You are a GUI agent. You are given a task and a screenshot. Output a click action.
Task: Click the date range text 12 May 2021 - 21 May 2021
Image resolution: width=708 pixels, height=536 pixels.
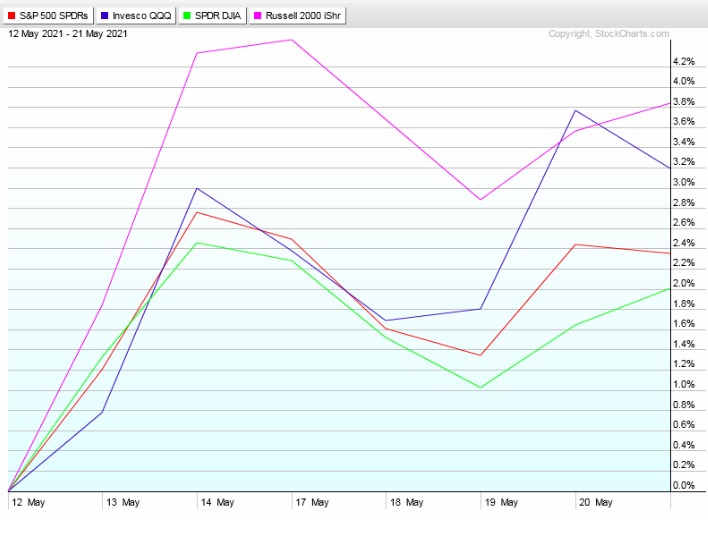point(68,34)
